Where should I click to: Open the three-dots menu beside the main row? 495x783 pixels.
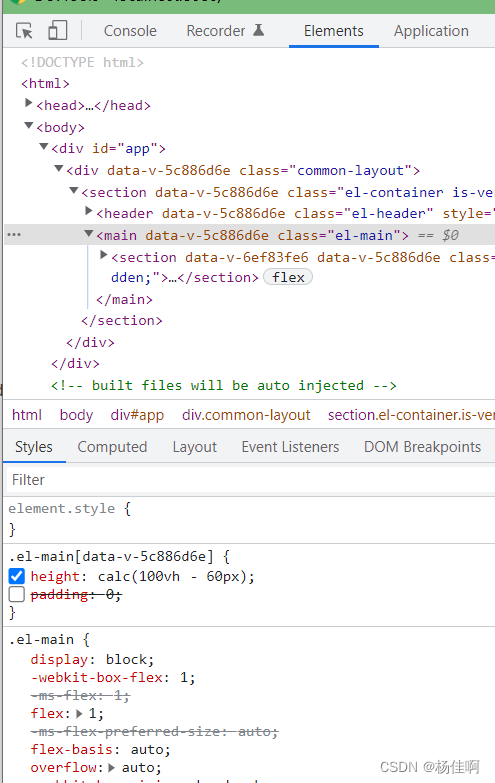coord(14,235)
